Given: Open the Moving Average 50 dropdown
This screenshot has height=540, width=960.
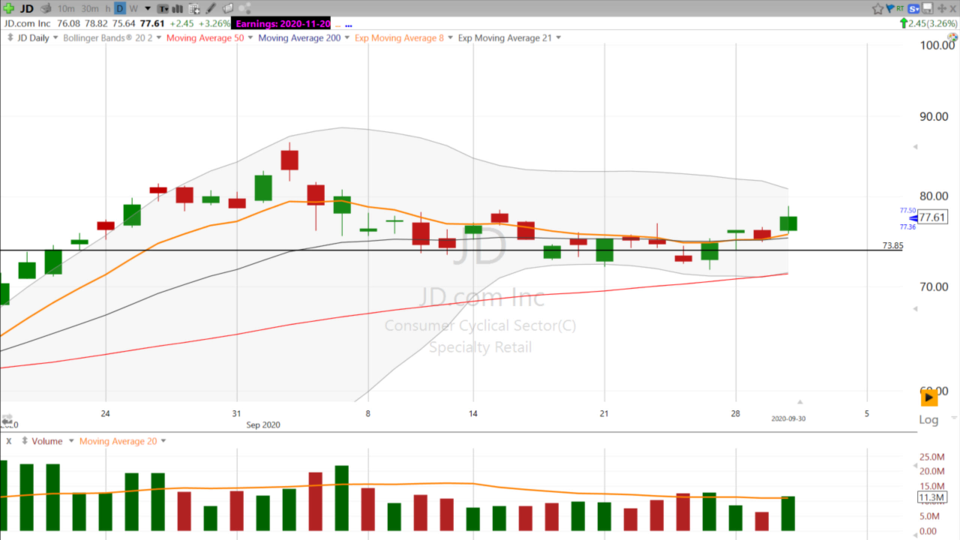Looking at the screenshot, I should [x=250, y=38].
